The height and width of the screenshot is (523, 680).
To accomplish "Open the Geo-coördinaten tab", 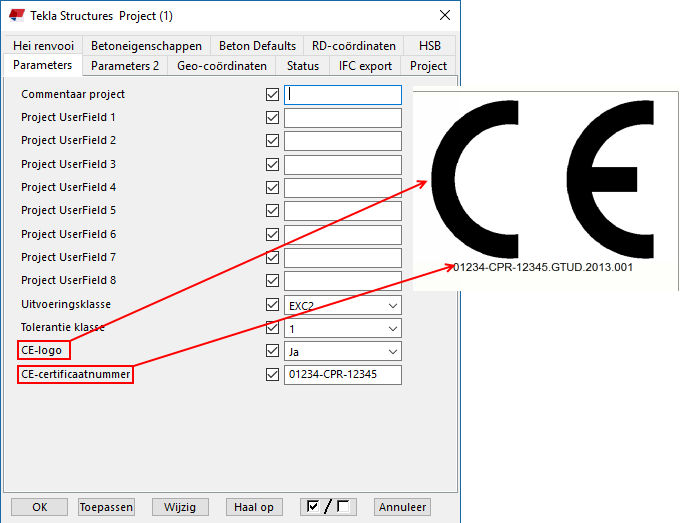I will tap(222, 66).
